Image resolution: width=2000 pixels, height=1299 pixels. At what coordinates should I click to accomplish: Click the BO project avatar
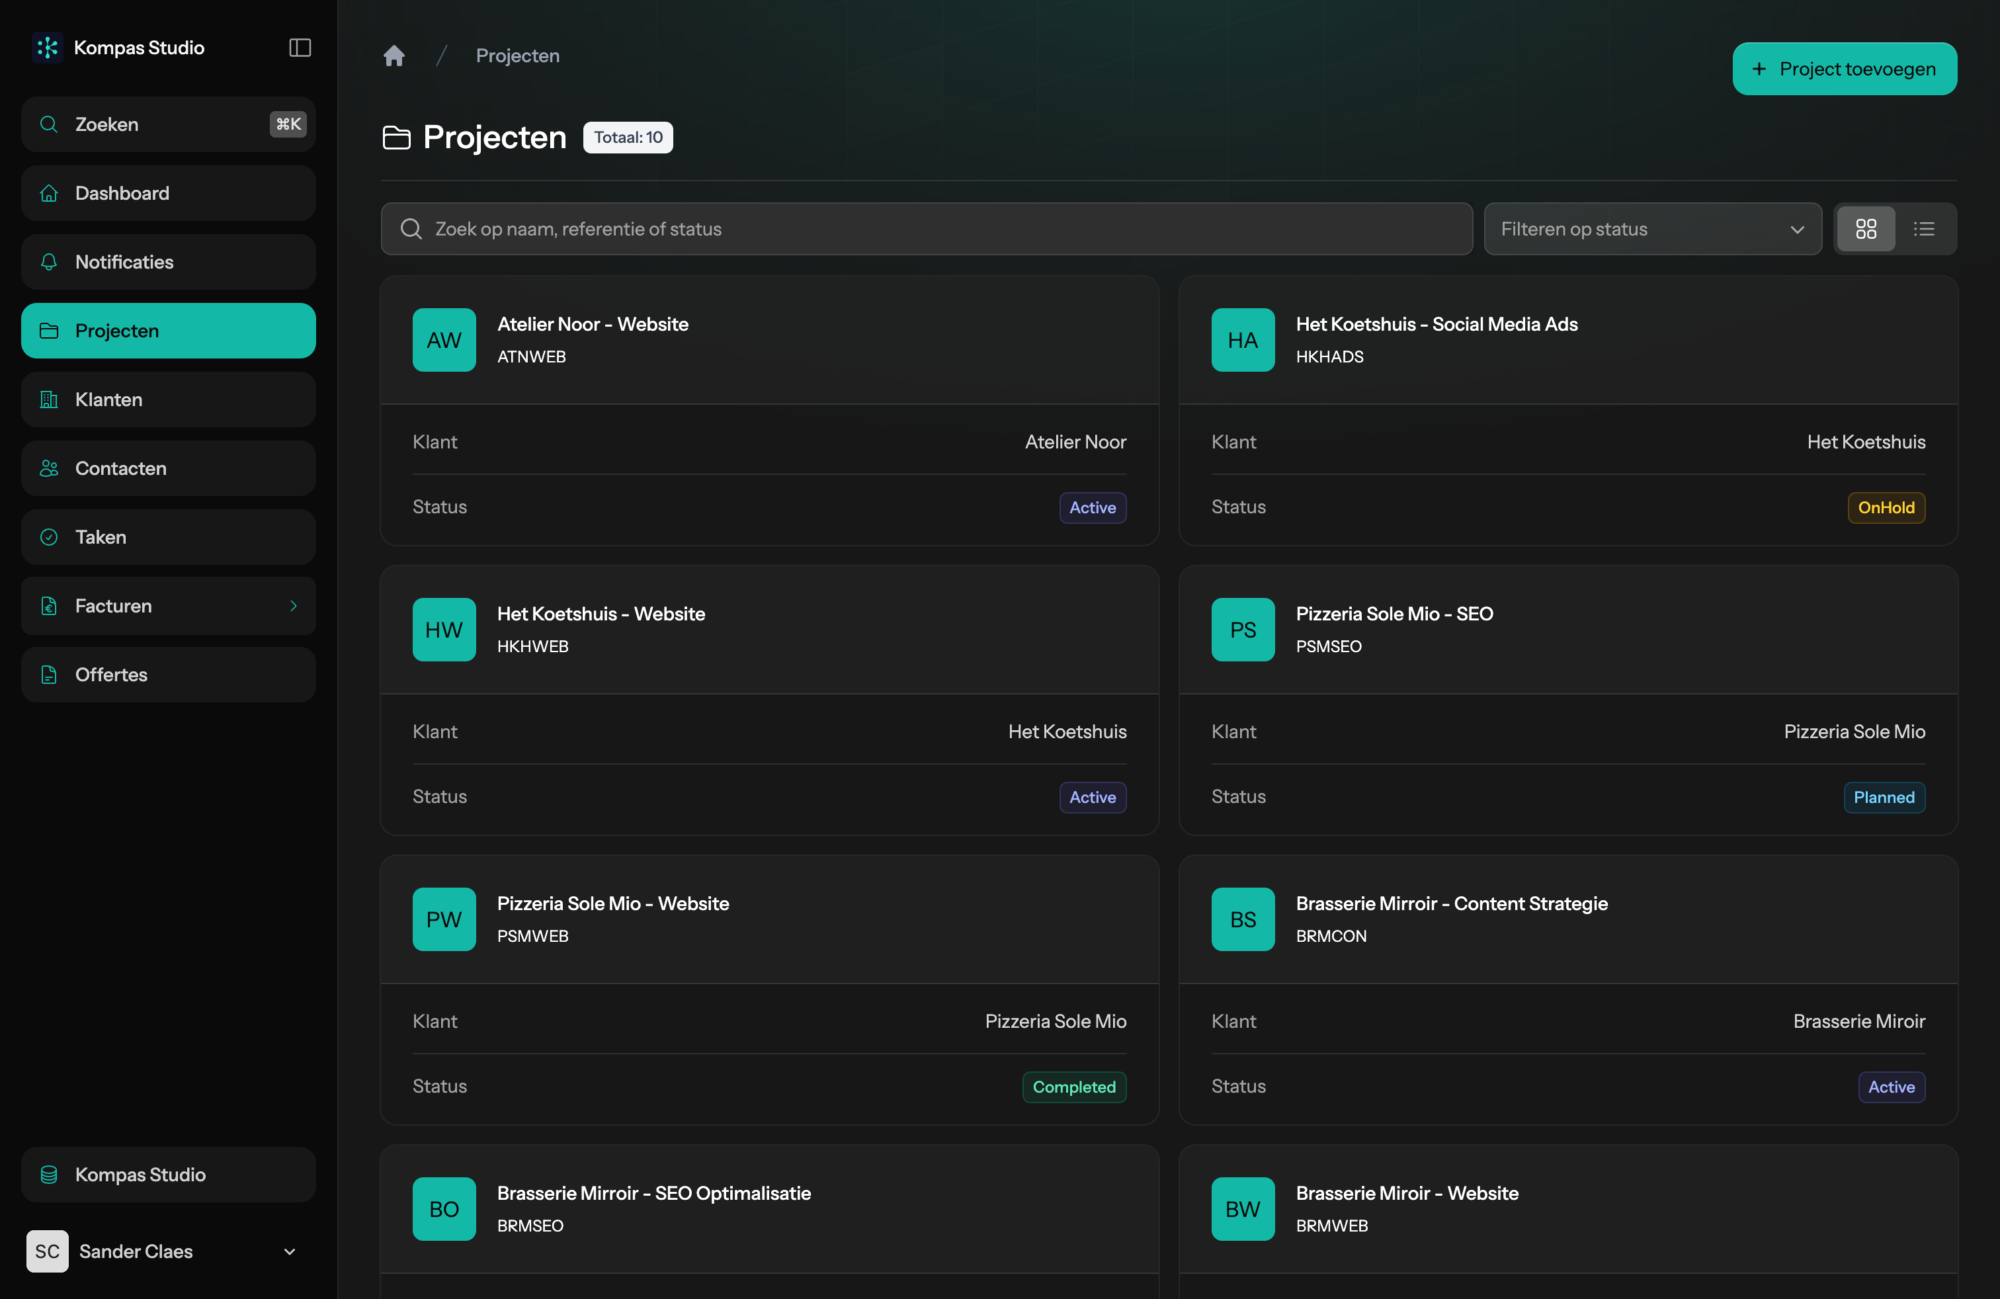pos(444,1209)
